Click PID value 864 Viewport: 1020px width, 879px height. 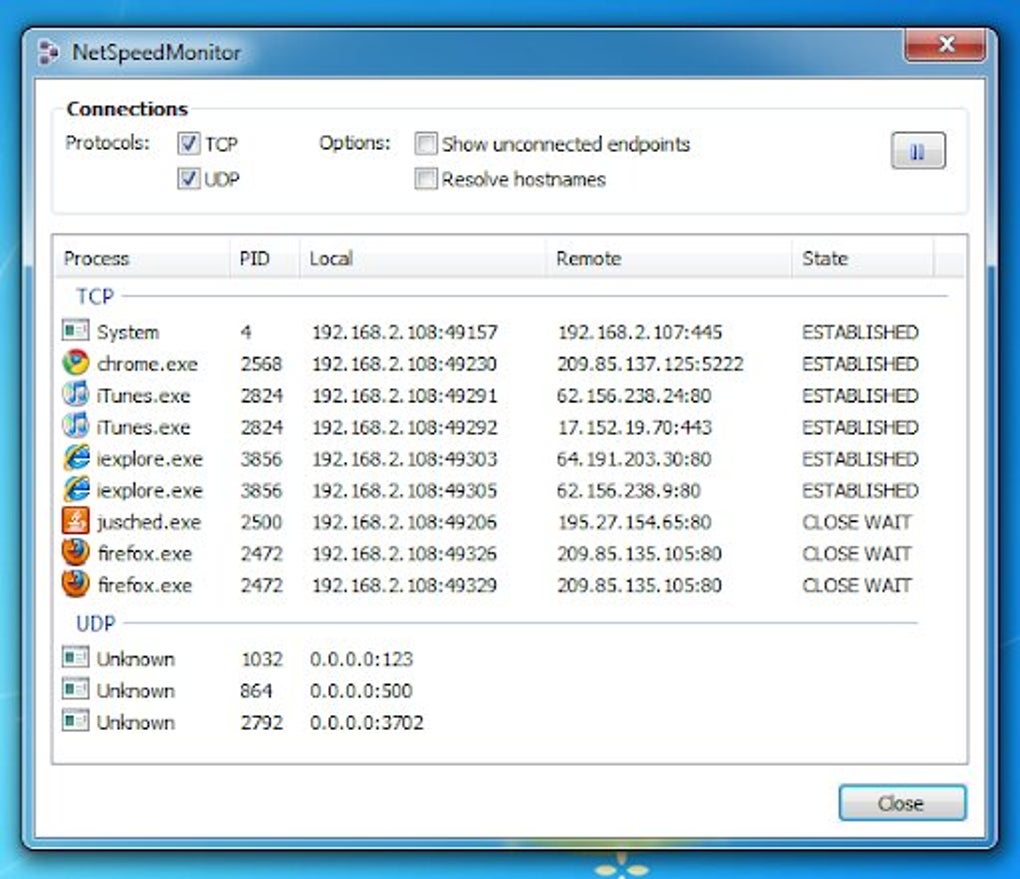pos(256,690)
